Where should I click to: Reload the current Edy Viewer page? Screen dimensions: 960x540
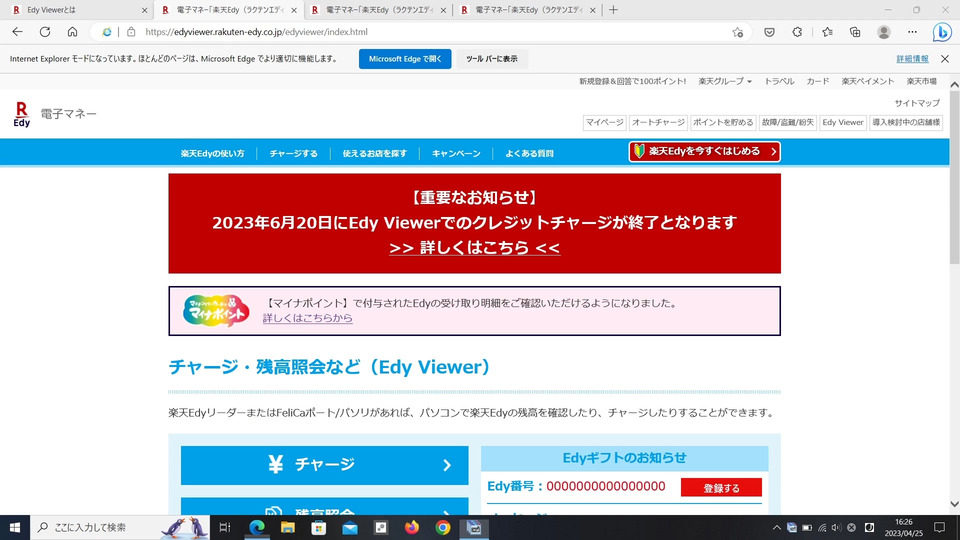(45, 32)
